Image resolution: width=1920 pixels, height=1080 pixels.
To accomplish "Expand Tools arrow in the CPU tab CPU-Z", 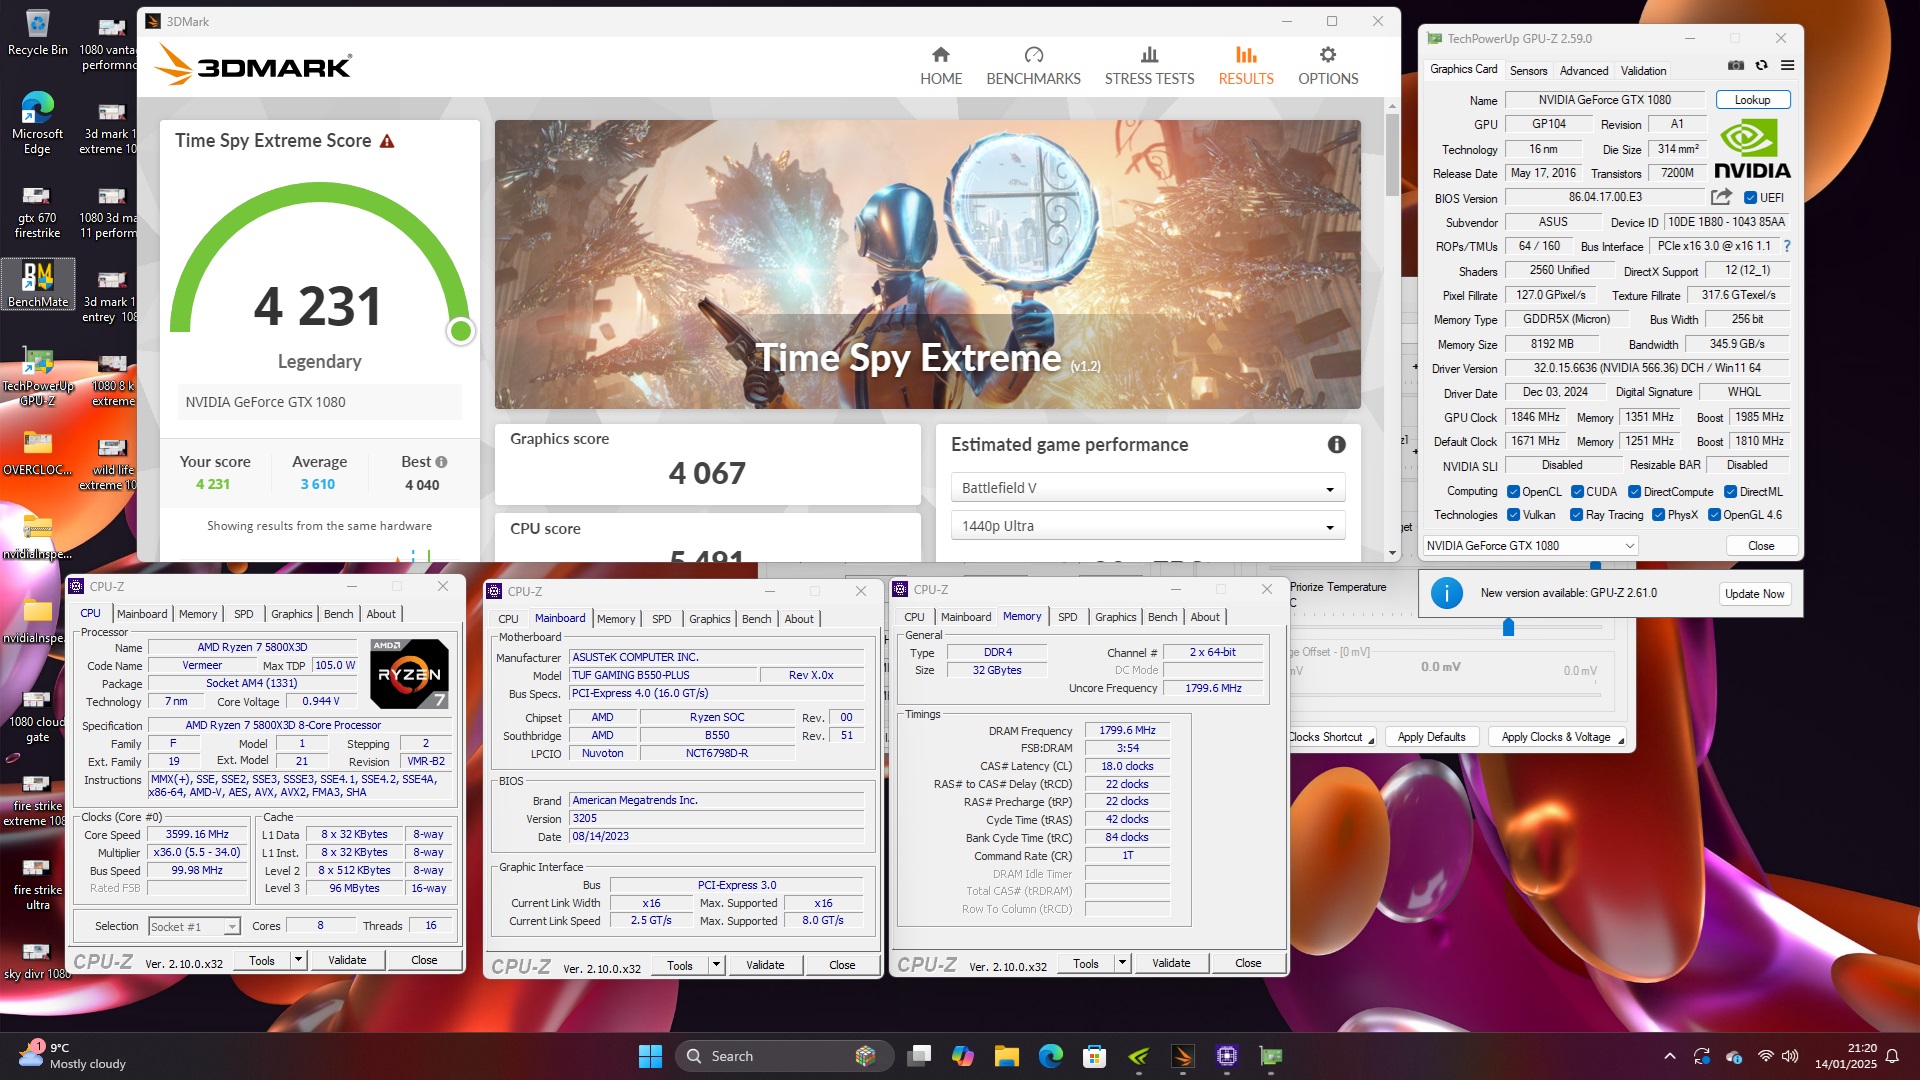I will 297,960.
